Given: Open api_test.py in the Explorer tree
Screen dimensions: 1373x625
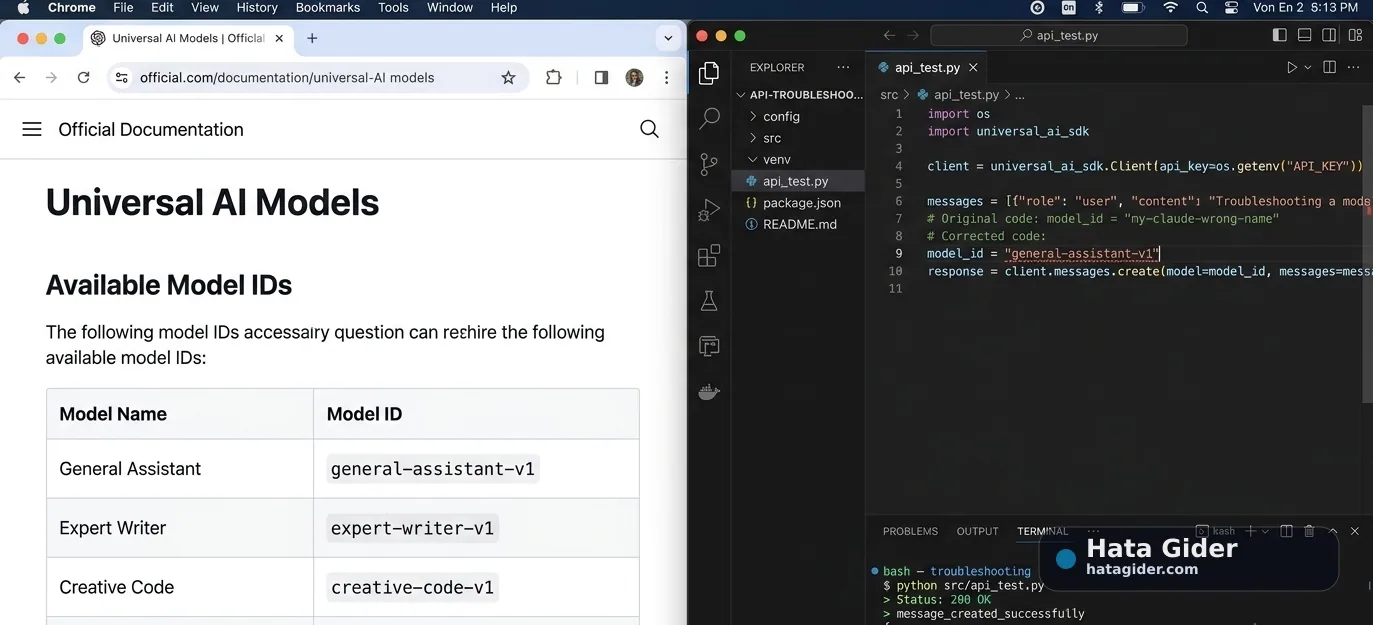Looking at the screenshot, I should pos(798,181).
